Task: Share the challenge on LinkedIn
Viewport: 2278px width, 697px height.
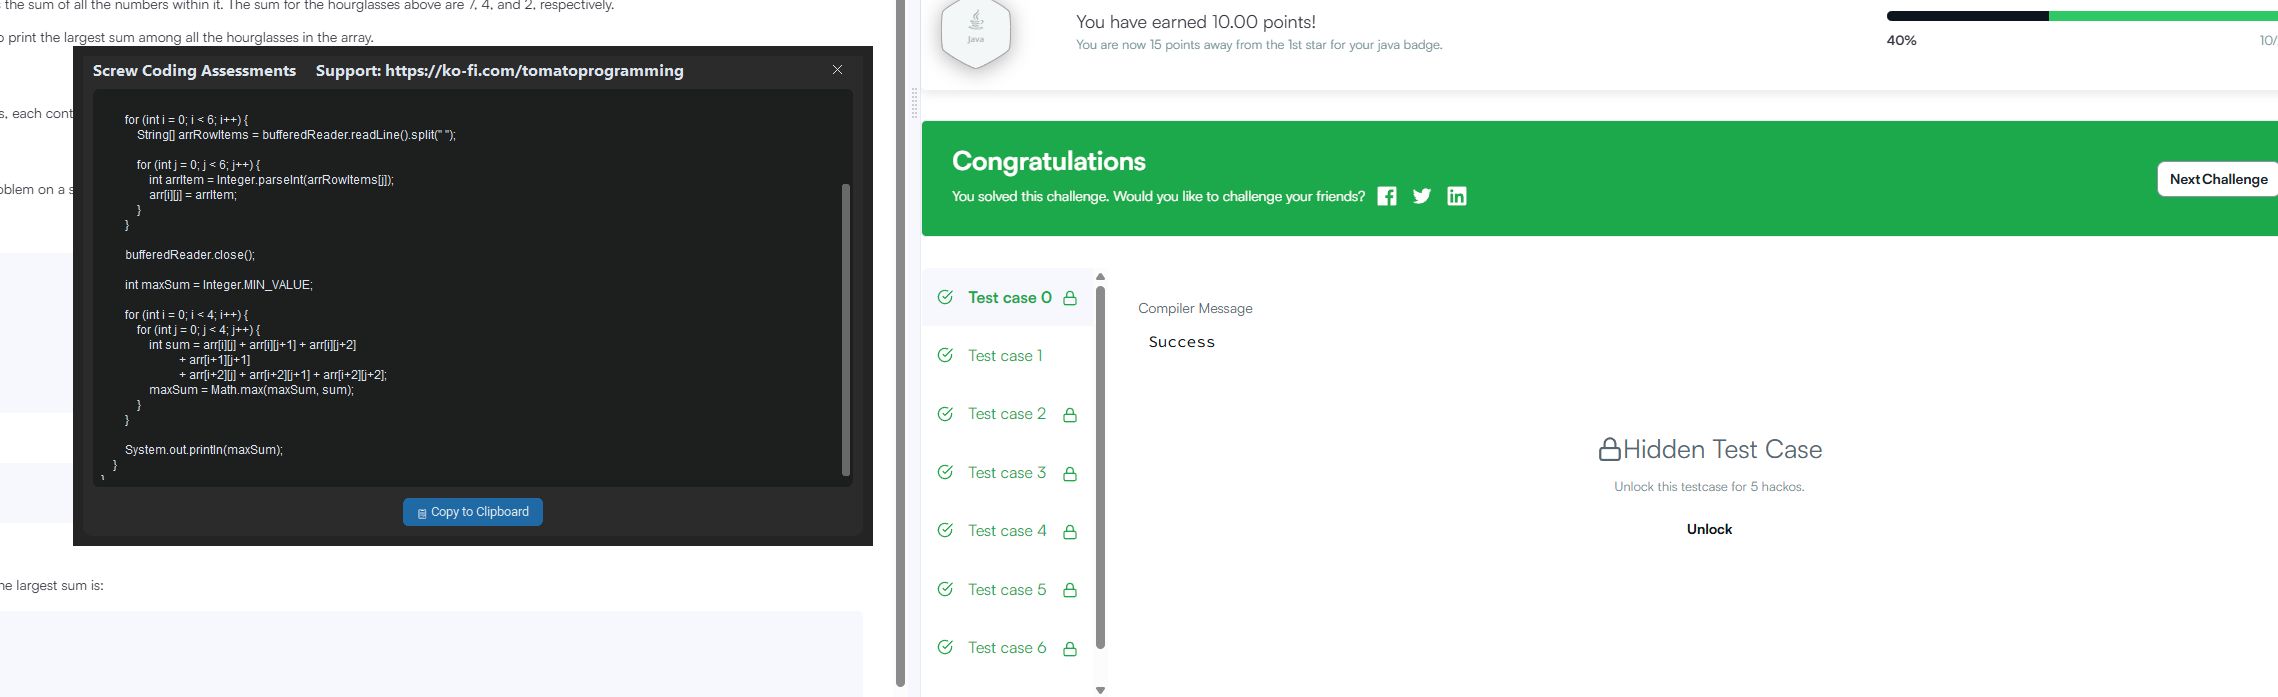Action: tap(1457, 196)
